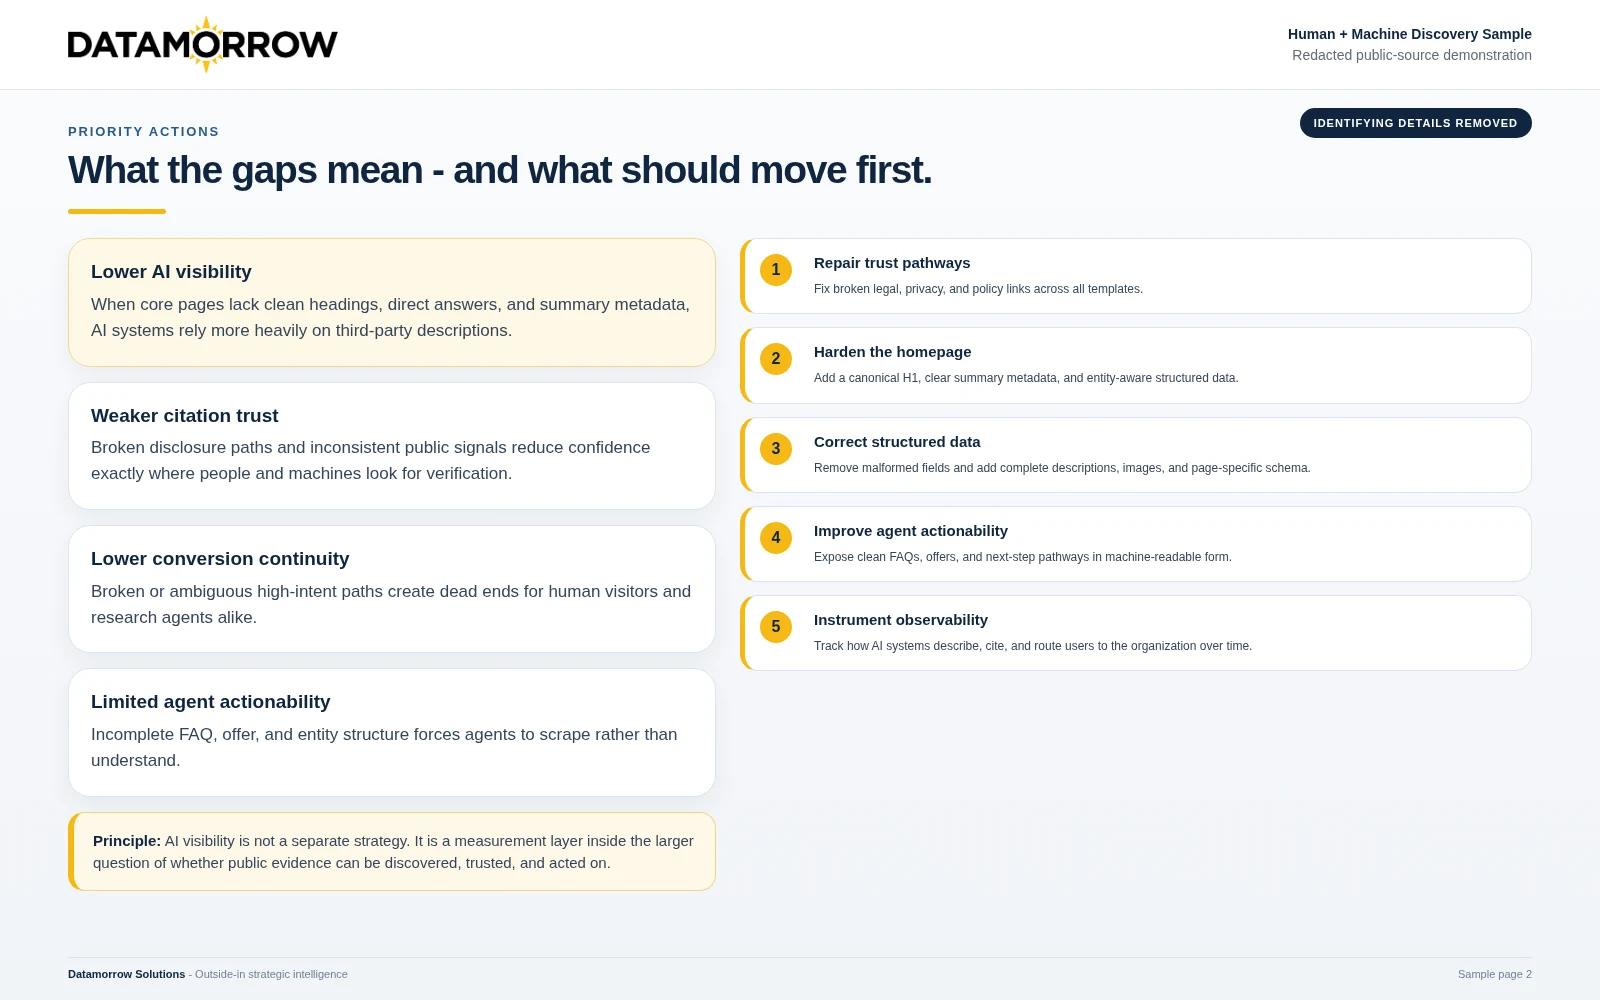Click the number 3 badge
The image size is (1600, 1000).
(776, 449)
